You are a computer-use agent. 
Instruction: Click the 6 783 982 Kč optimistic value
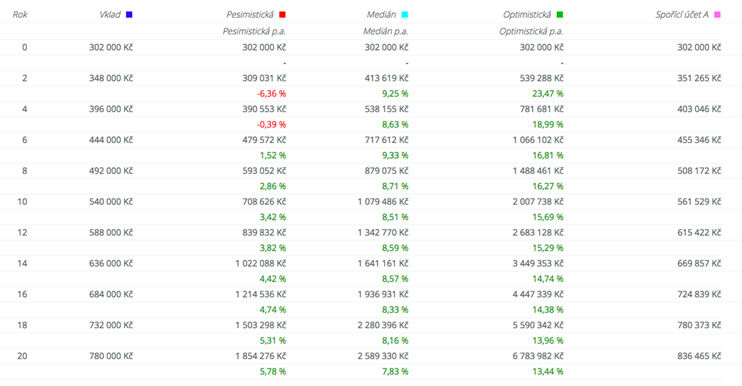pyautogui.click(x=538, y=356)
